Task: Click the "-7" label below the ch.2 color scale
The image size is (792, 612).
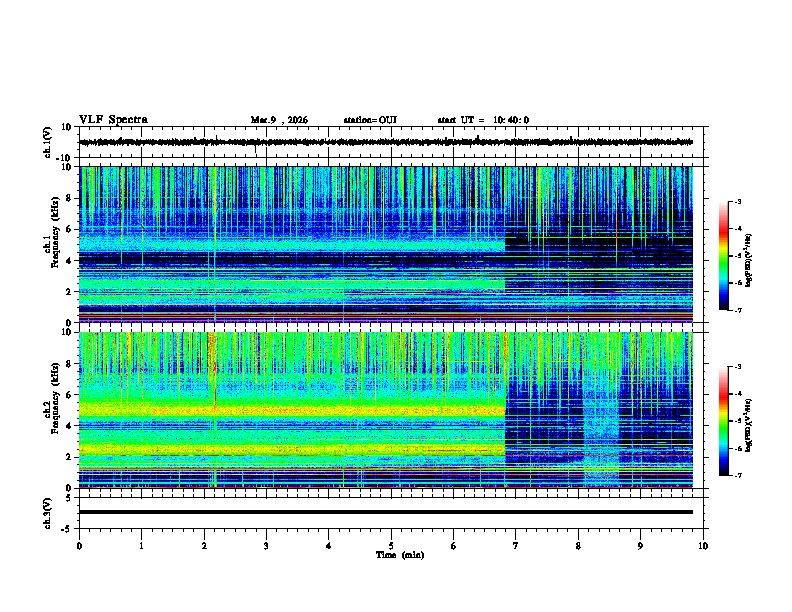Action: point(737,475)
